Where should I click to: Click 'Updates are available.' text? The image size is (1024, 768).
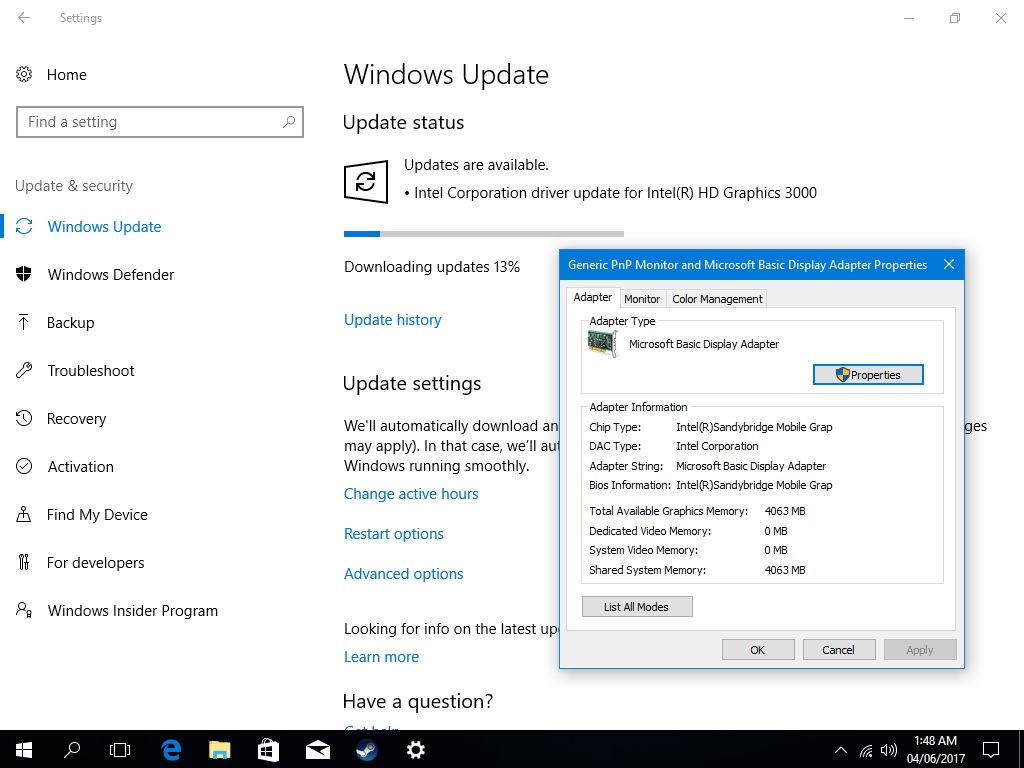tap(476, 165)
